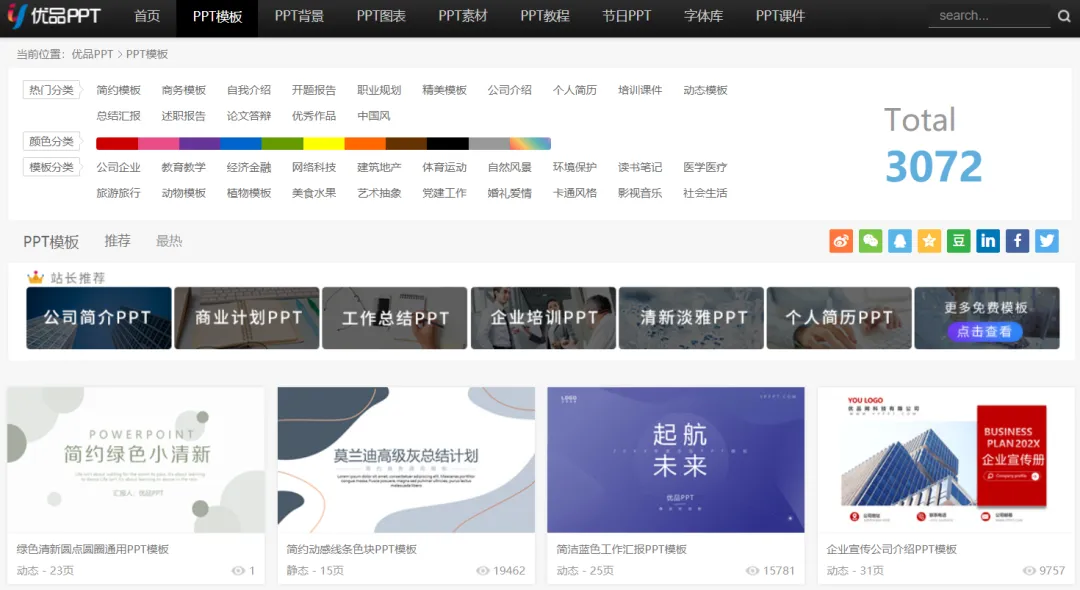Pick the purple color filter
This screenshot has height=590, width=1080.
coord(200,143)
